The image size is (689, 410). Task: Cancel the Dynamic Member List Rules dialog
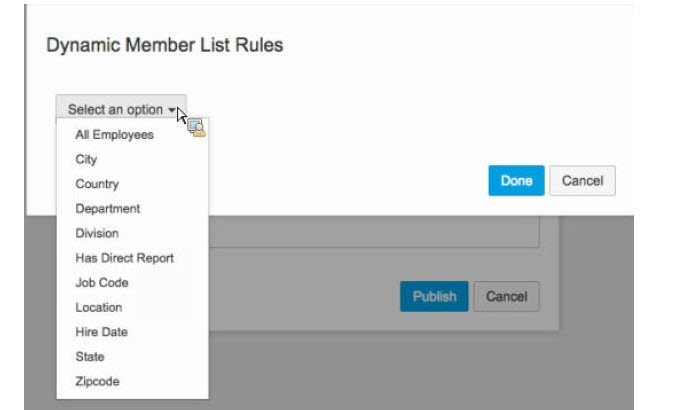583,181
